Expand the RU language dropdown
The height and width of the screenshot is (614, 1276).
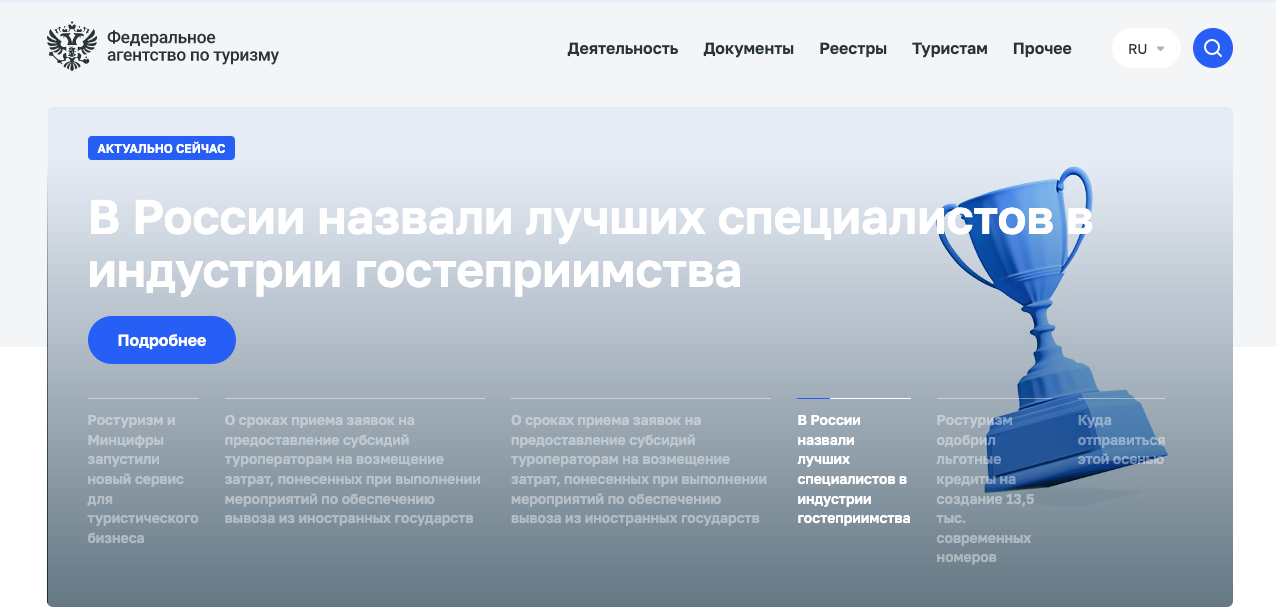point(1145,48)
